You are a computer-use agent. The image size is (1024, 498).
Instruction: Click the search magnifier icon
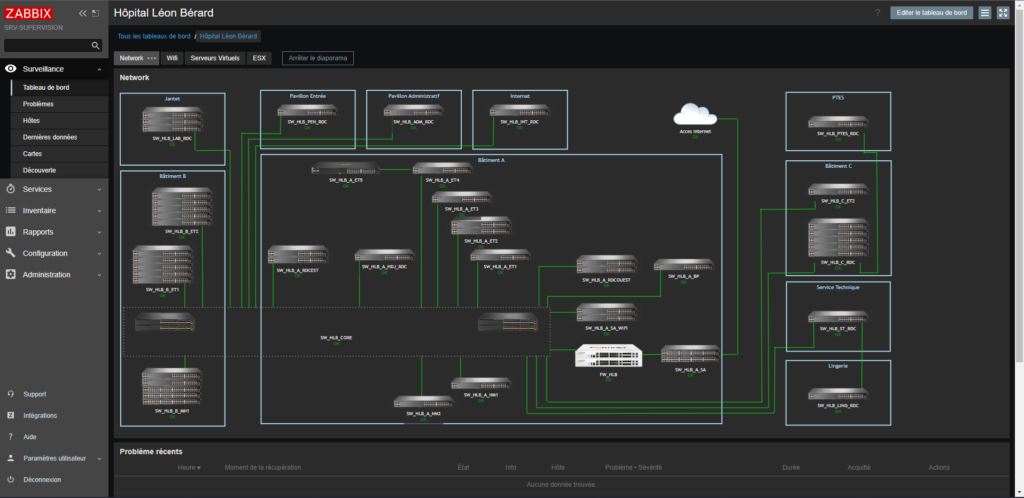click(x=96, y=46)
